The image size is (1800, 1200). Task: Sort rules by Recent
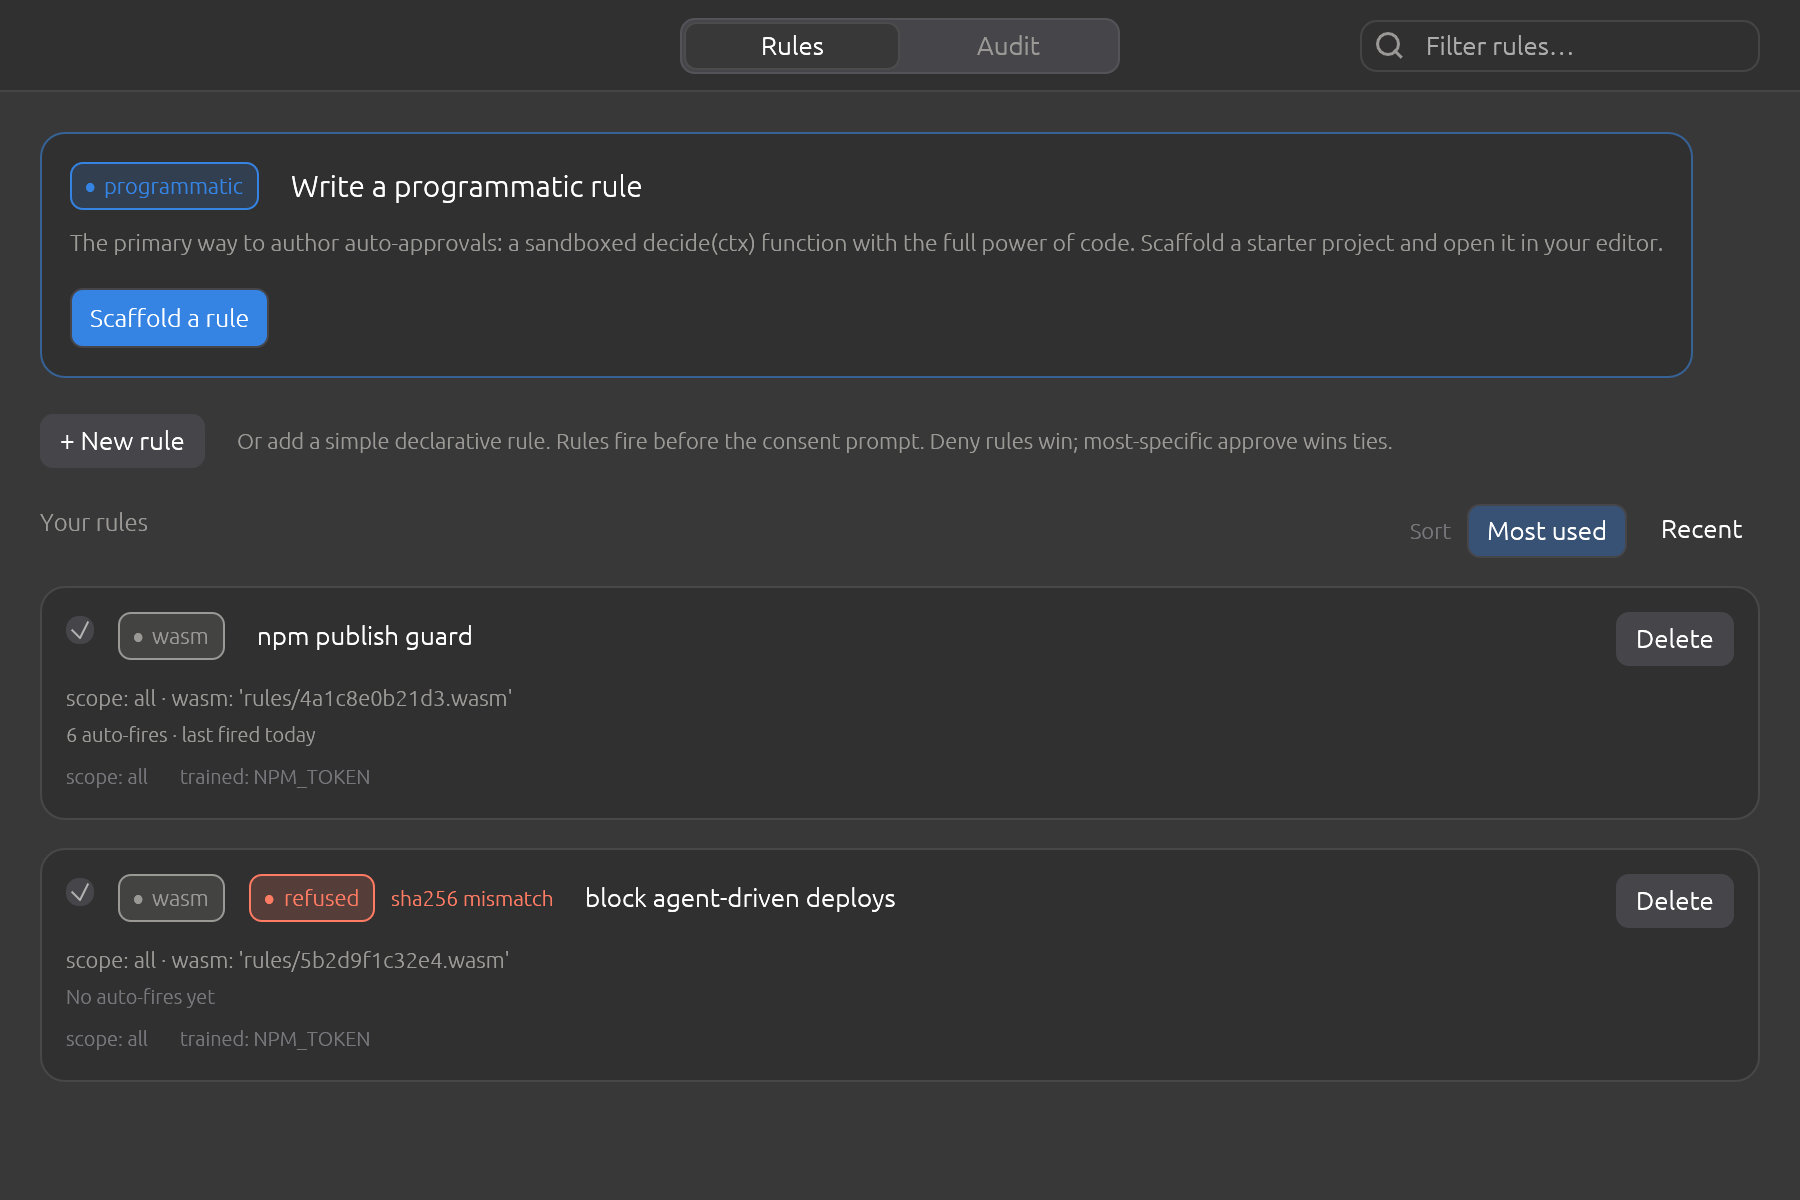(x=1701, y=530)
